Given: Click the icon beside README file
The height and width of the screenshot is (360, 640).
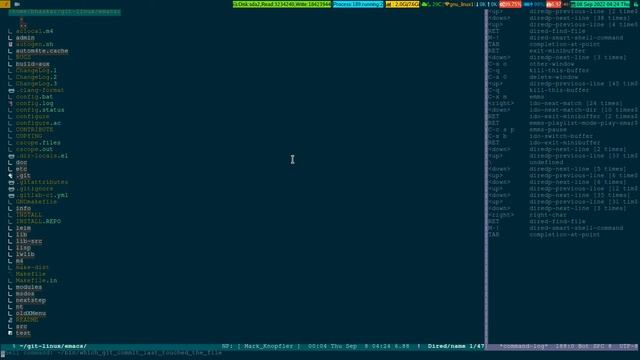Looking at the screenshot, I should (x=11, y=320).
